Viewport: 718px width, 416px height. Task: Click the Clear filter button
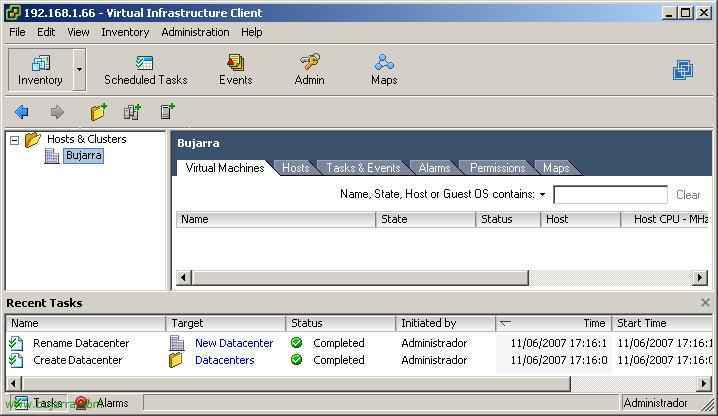tap(688, 195)
